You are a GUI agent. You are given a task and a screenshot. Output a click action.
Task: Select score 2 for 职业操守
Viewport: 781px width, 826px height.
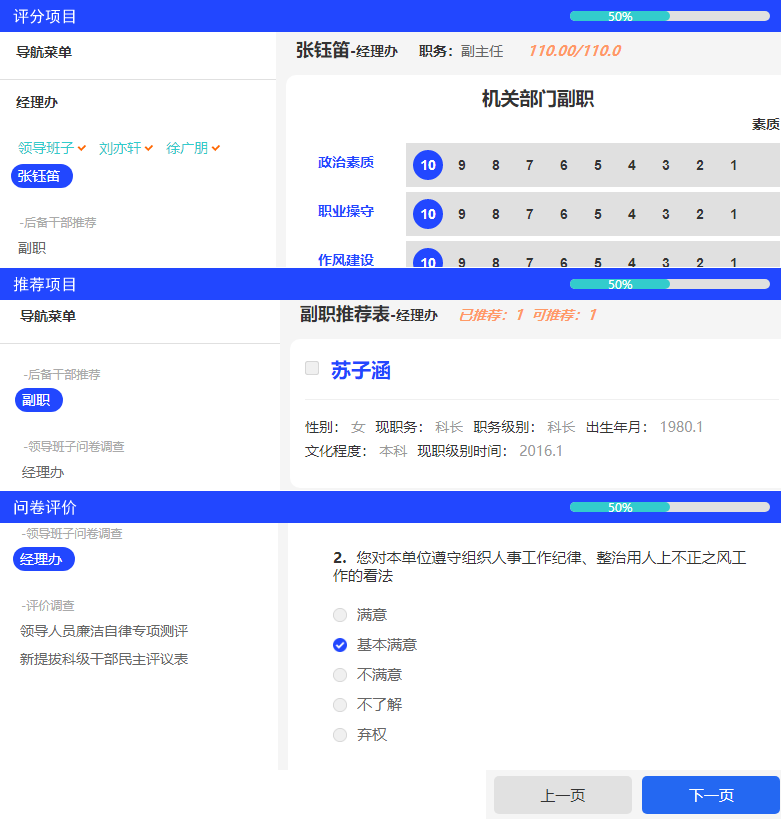tap(699, 214)
